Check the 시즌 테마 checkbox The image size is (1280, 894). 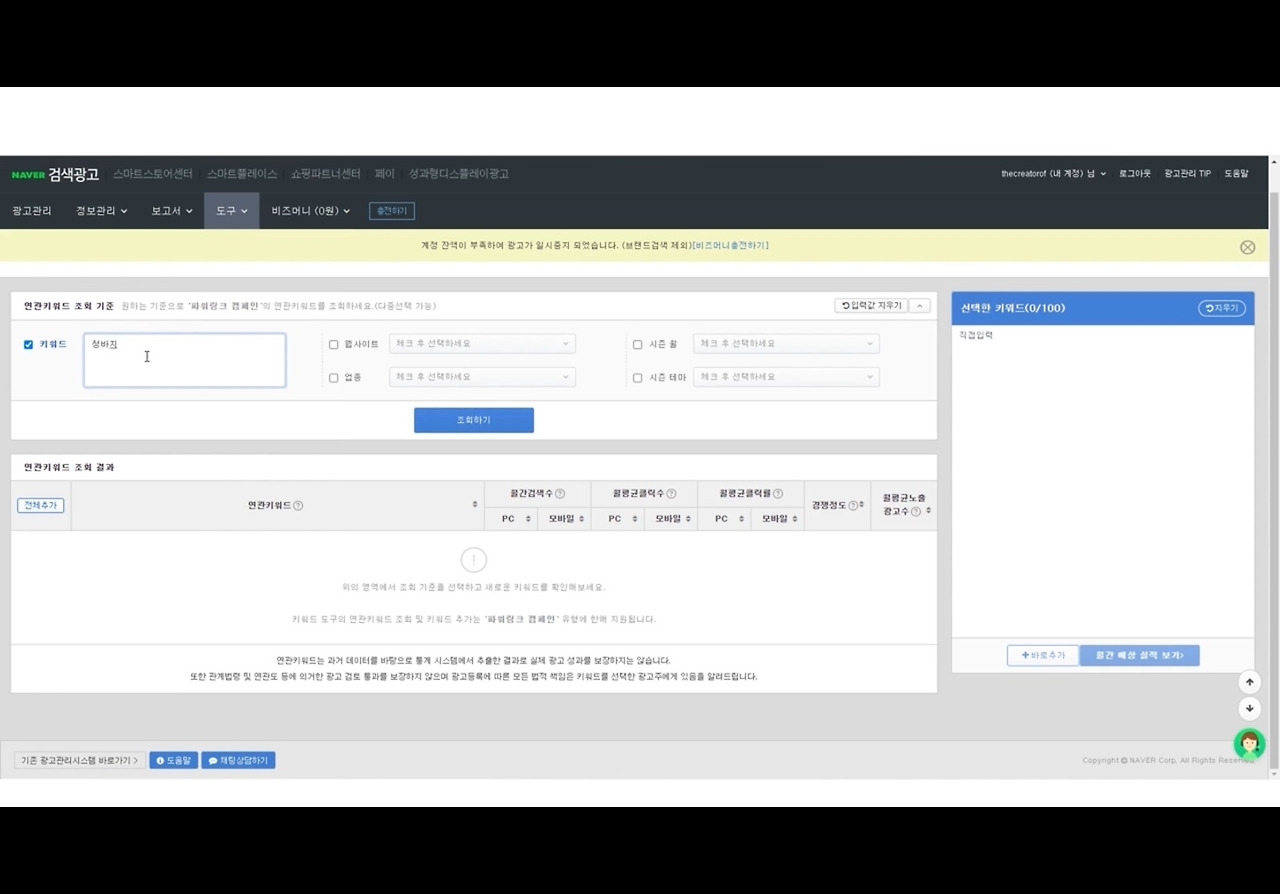point(638,378)
